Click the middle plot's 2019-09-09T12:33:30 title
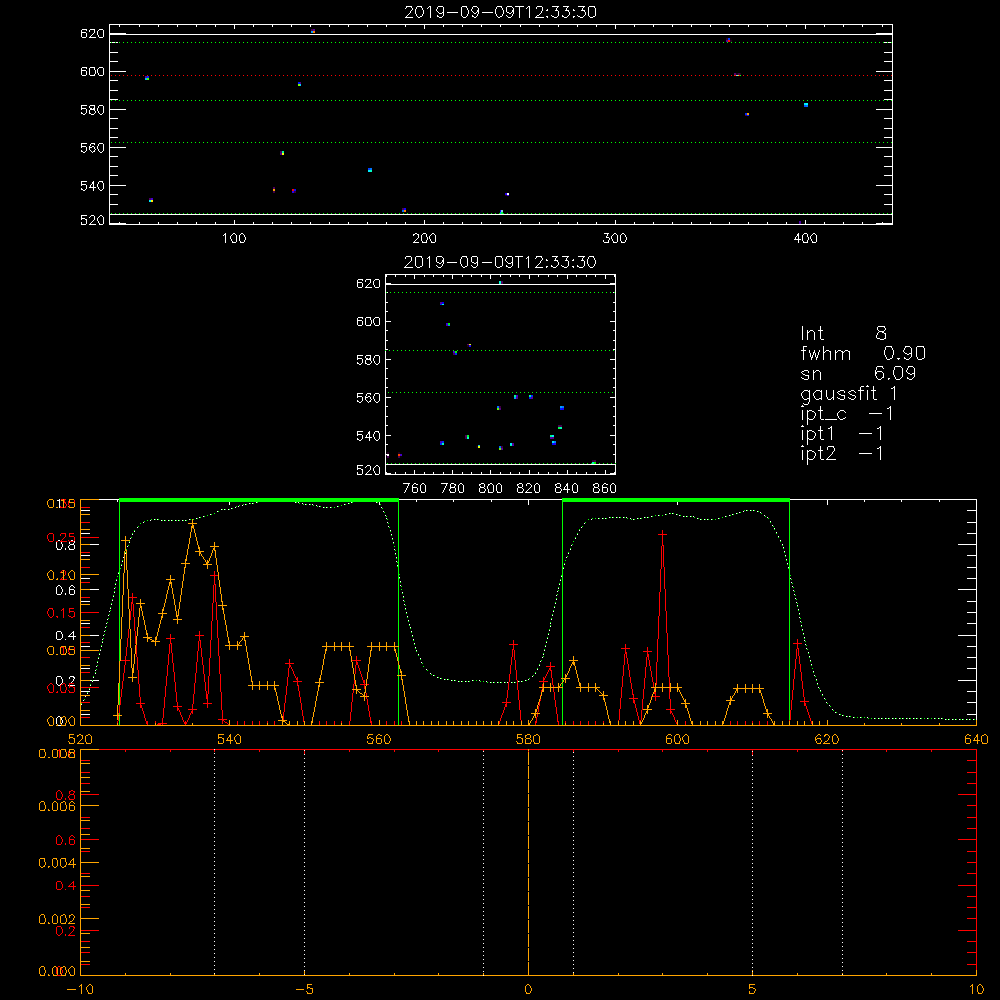 coord(500,262)
